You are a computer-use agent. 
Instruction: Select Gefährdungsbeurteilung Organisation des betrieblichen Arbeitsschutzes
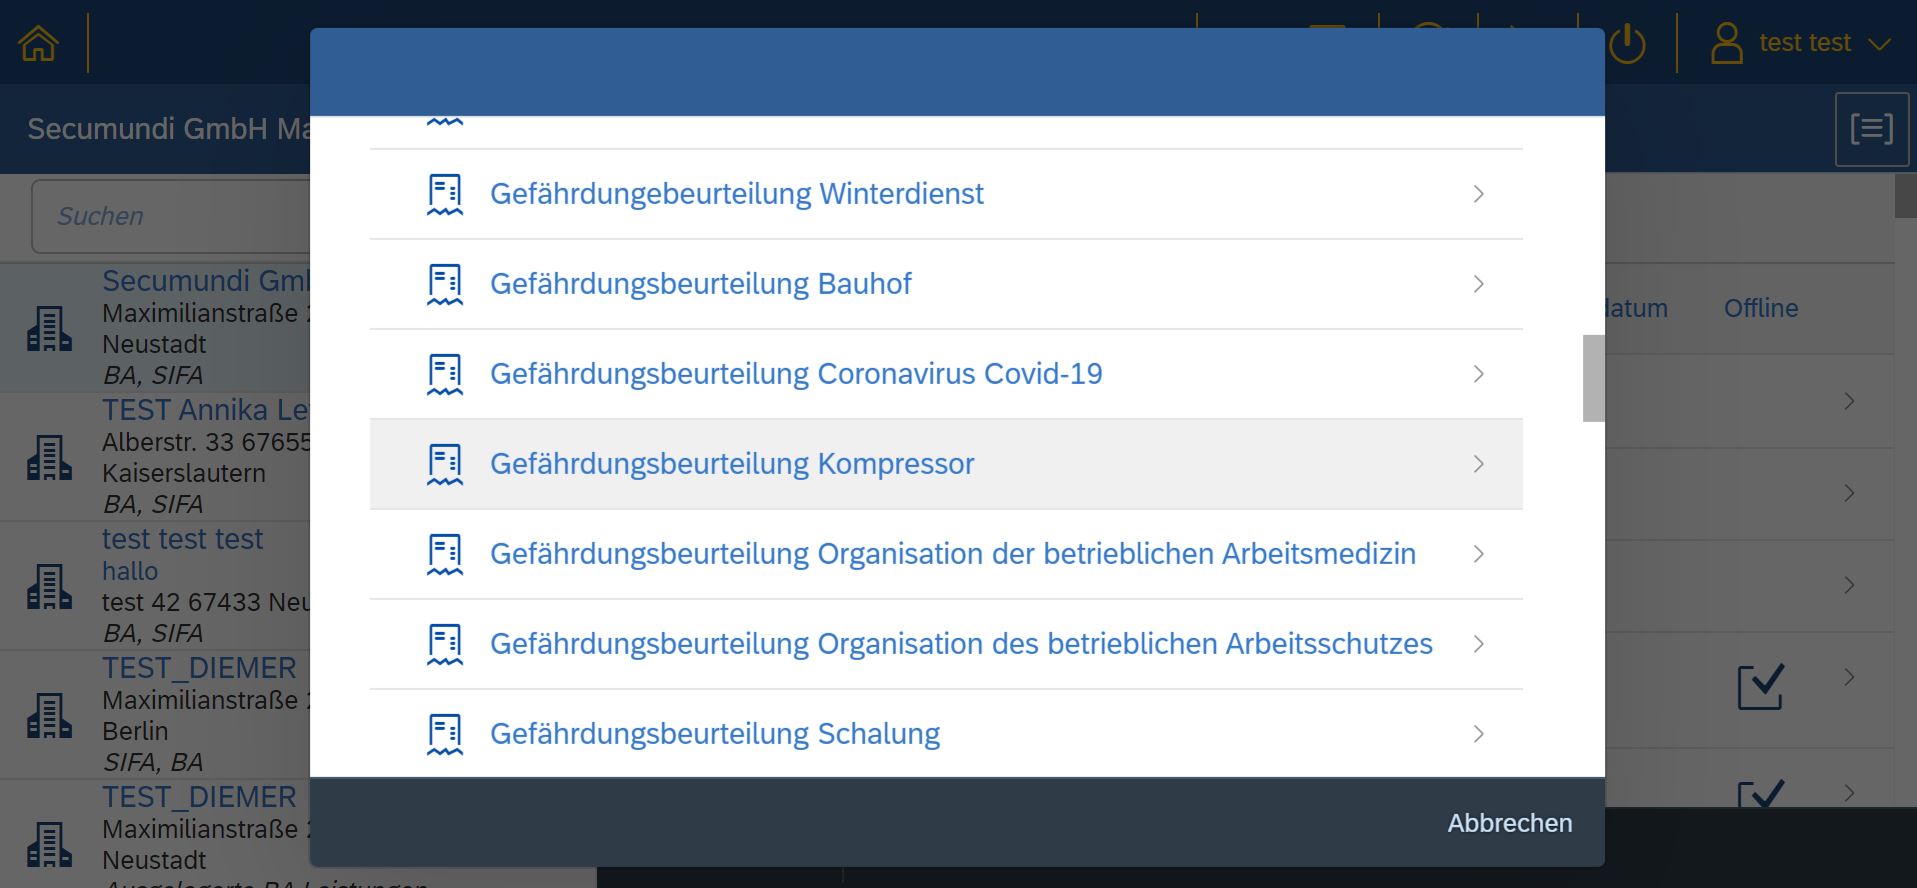tap(960, 644)
